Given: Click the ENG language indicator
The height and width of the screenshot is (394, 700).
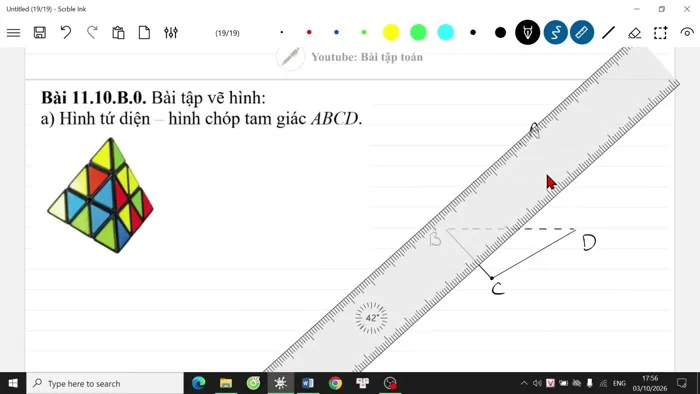Looking at the screenshot, I should pos(619,383).
